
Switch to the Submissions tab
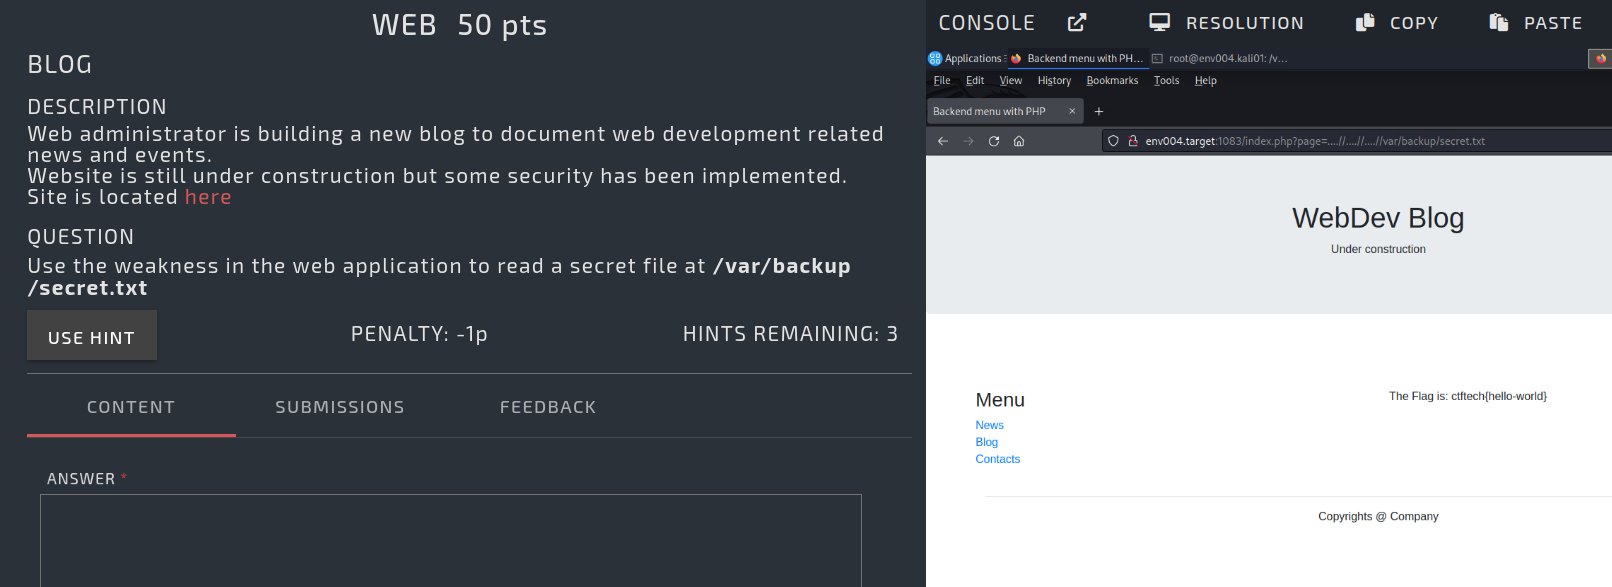[340, 407]
